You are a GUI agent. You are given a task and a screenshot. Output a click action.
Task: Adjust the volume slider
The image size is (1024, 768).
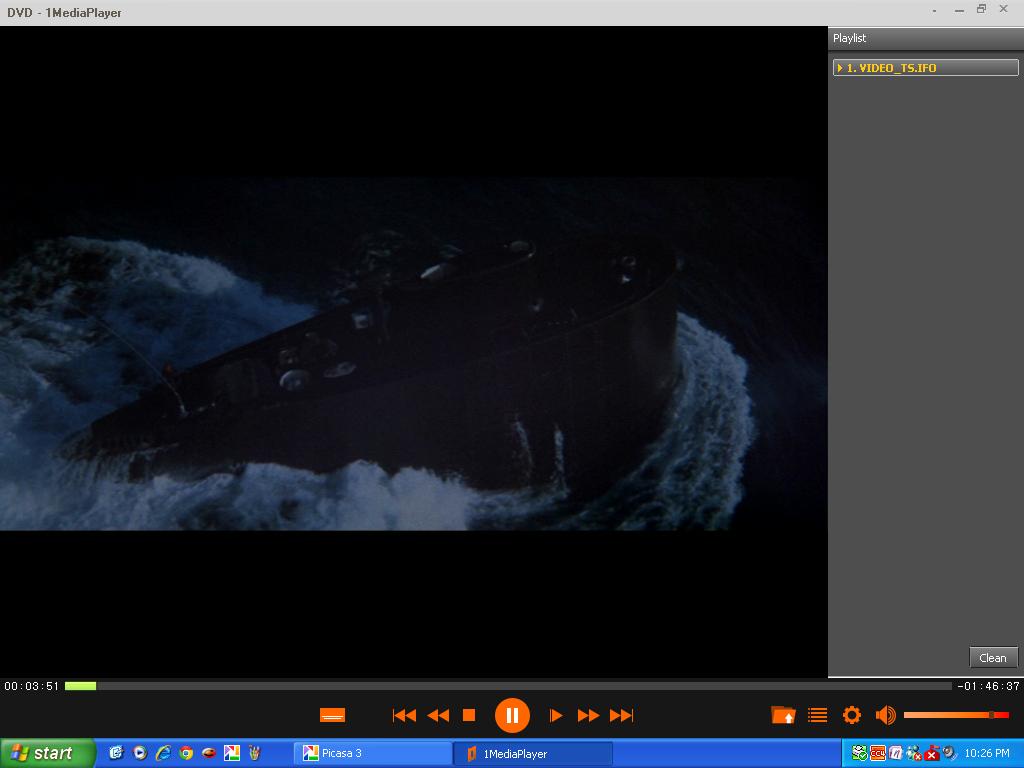(955, 715)
